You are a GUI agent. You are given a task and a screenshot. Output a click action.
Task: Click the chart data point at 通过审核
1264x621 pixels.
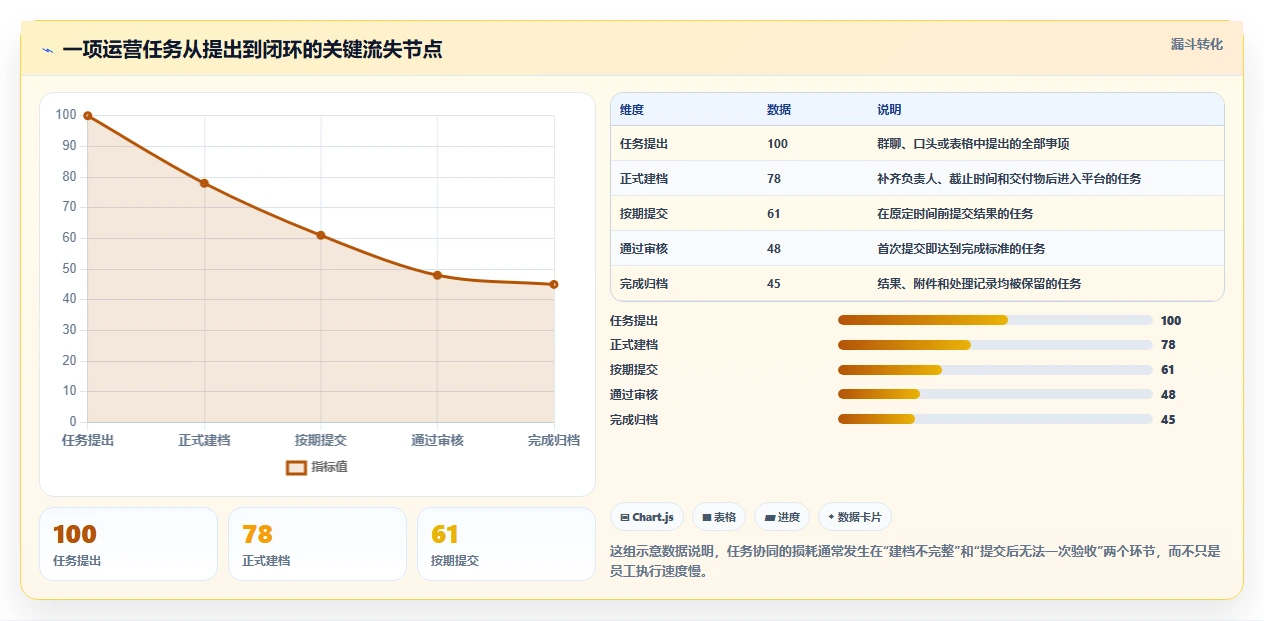coord(437,275)
